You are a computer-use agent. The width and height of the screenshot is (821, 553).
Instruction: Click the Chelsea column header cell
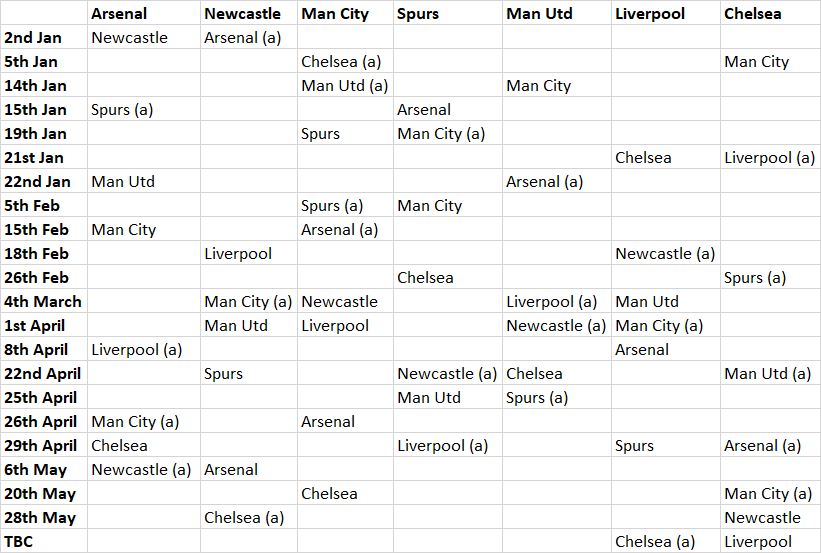770,13
